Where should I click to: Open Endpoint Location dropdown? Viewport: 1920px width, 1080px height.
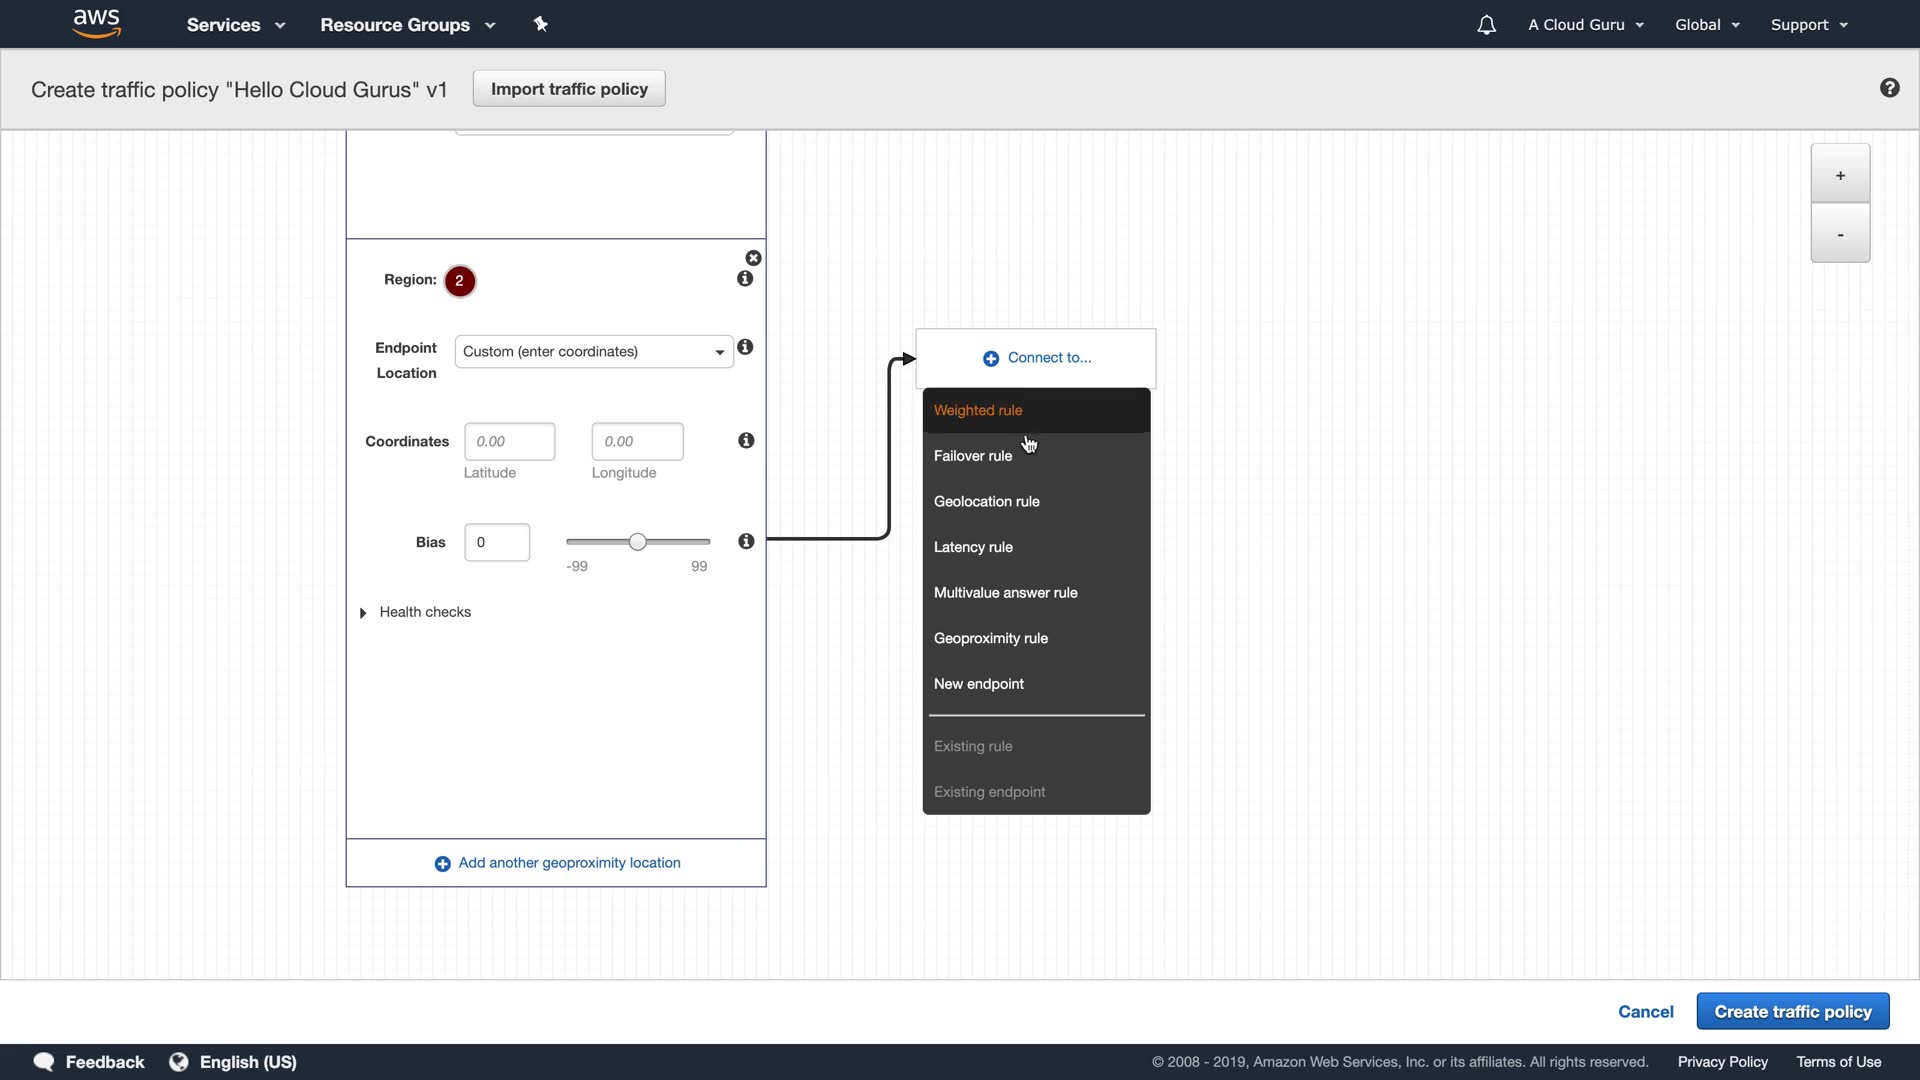(x=594, y=352)
